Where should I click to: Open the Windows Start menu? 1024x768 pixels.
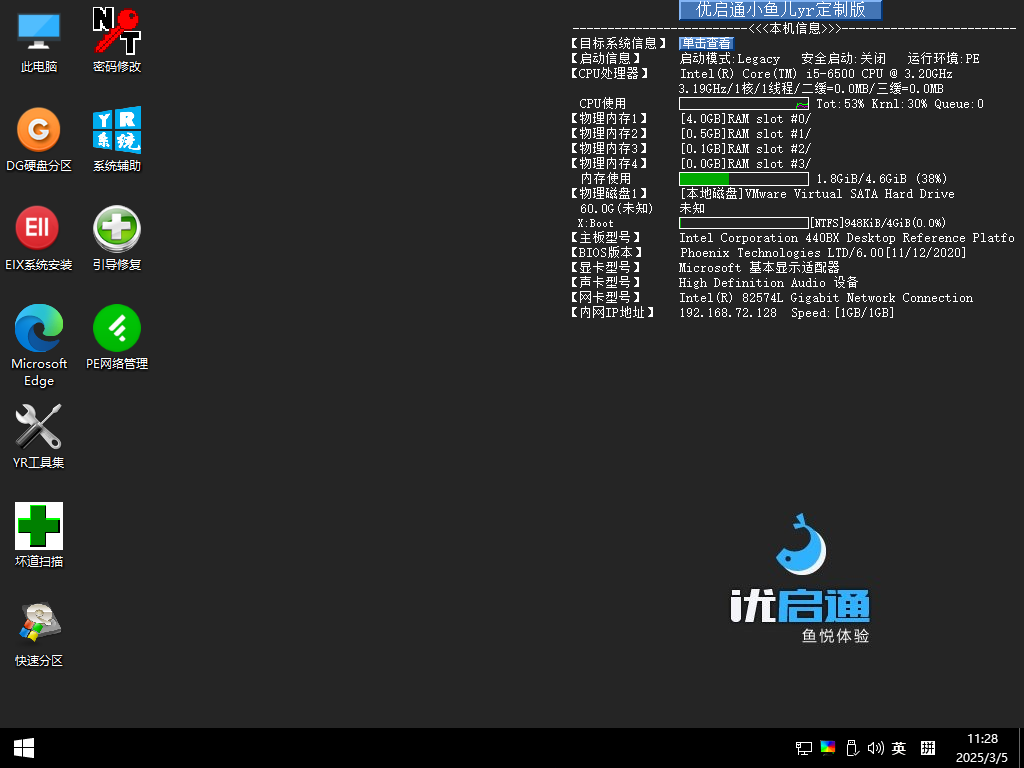click(24, 748)
